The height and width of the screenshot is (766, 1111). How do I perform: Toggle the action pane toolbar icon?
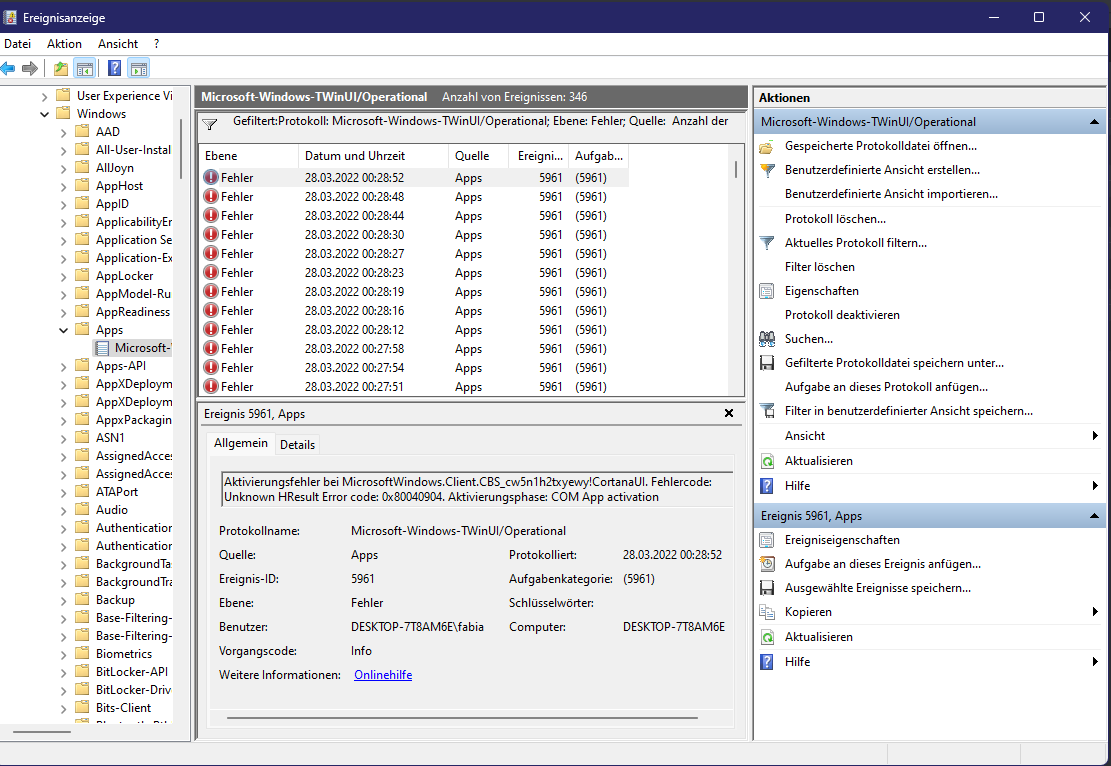pos(139,69)
